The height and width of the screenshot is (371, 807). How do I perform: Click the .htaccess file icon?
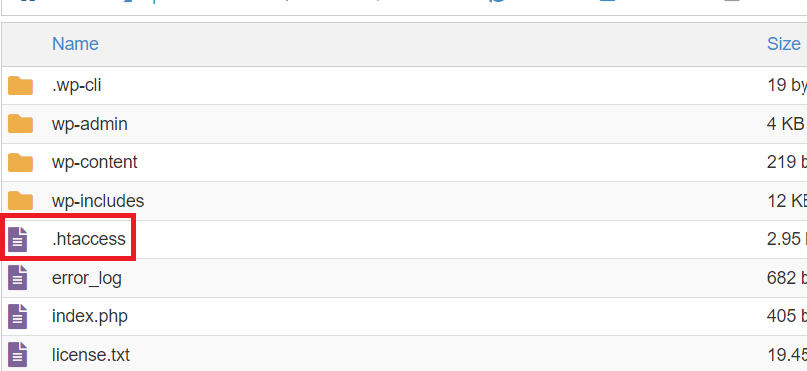[17, 239]
